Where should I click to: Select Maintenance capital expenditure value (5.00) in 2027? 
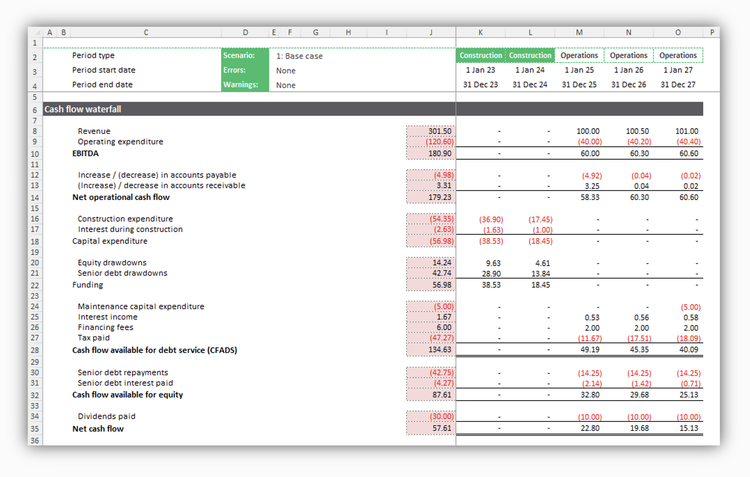click(x=690, y=307)
